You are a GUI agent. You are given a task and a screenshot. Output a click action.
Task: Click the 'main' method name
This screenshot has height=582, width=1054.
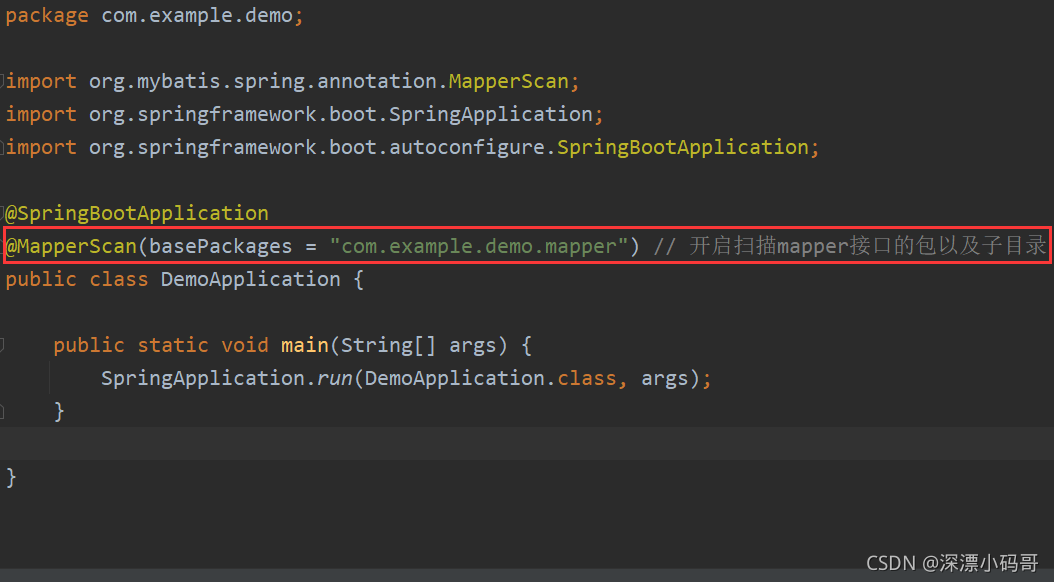(x=305, y=345)
